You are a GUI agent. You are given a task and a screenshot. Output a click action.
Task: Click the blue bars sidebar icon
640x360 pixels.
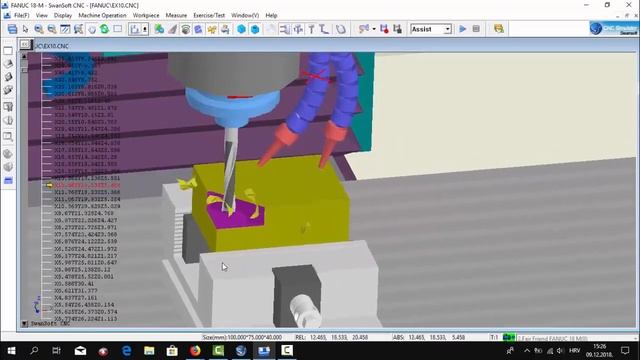pos(8,180)
